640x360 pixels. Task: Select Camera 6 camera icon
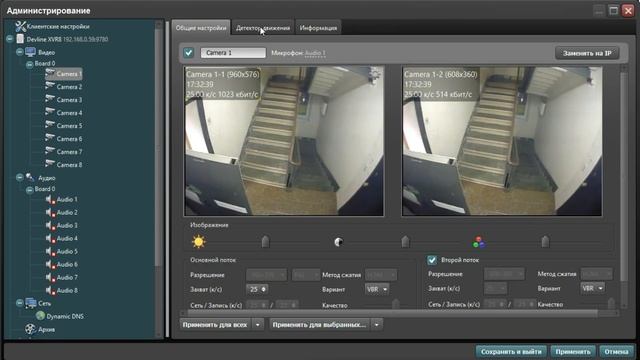(50, 139)
